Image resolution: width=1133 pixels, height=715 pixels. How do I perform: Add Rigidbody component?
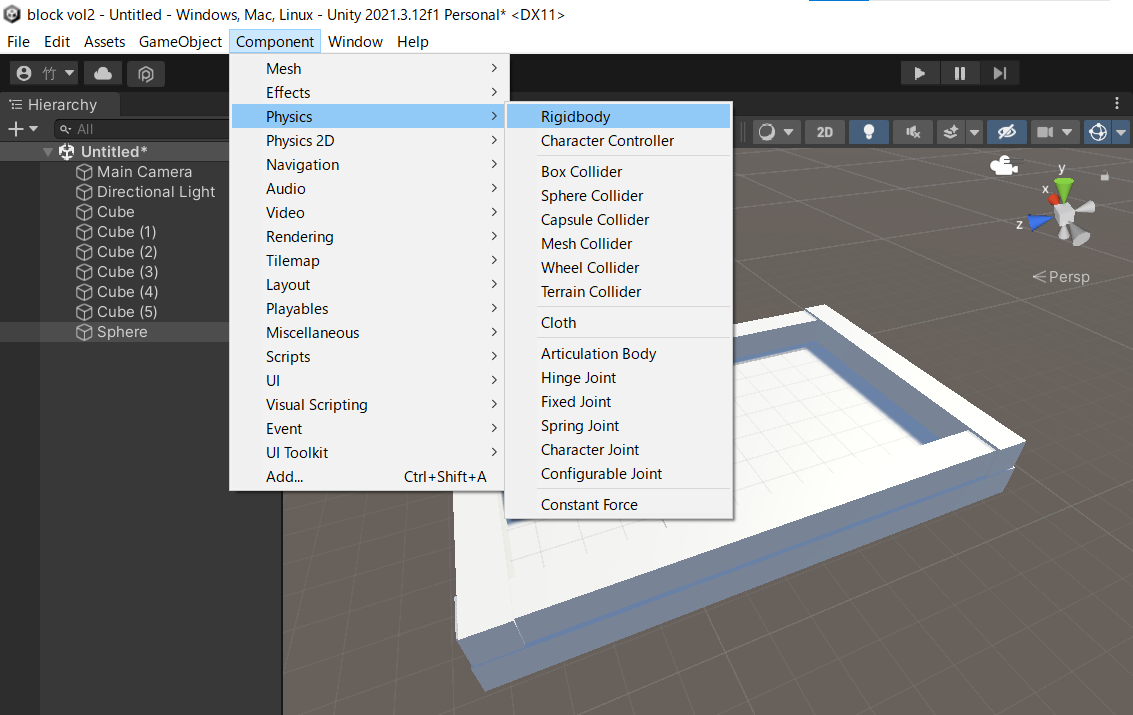pos(619,116)
